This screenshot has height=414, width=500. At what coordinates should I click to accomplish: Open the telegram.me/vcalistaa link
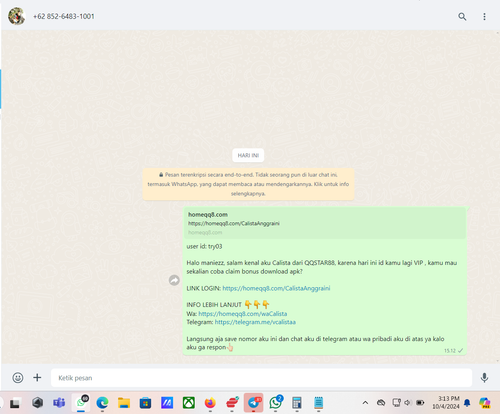[x=255, y=322]
